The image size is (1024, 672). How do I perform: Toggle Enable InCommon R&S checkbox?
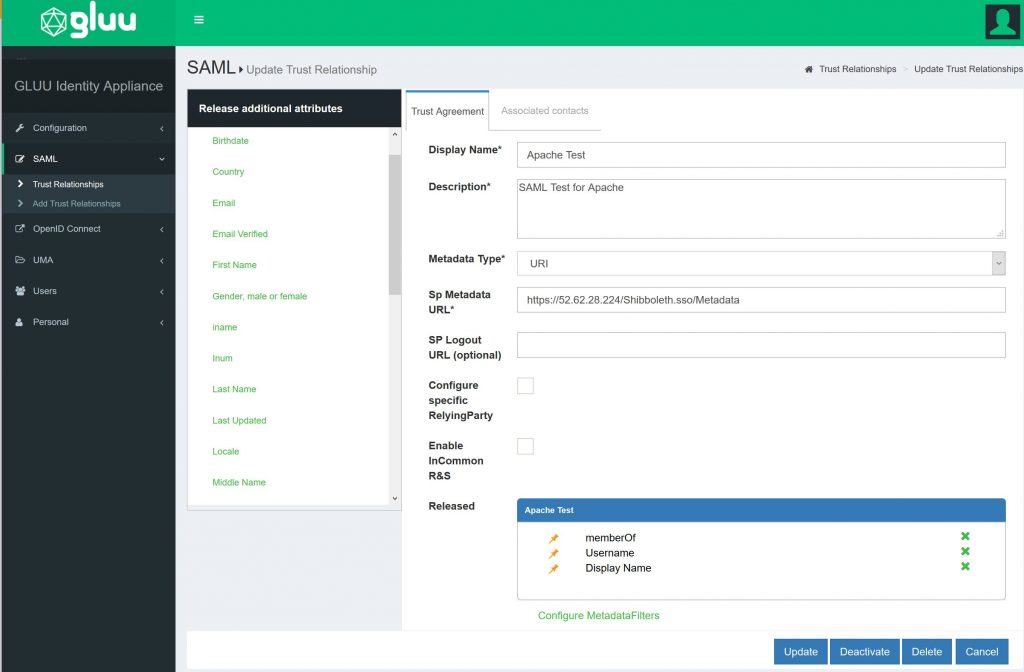click(x=525, y=446)
